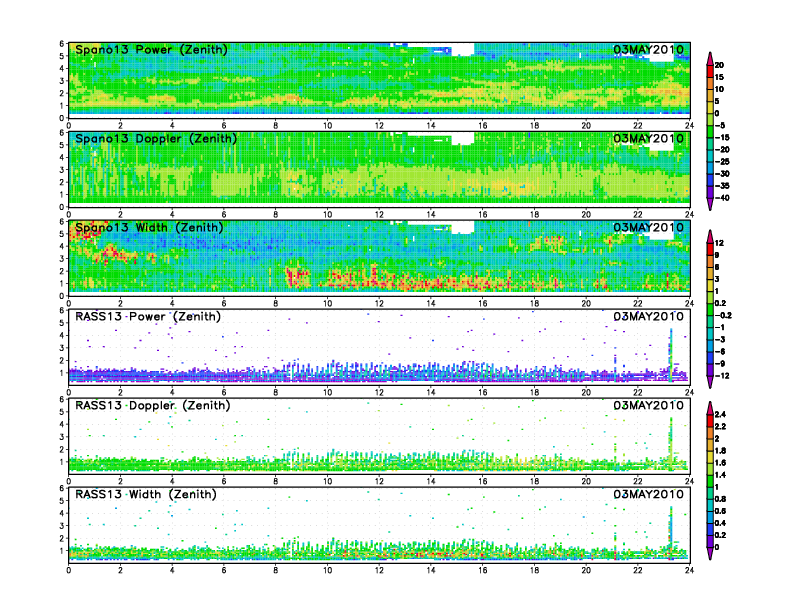The width and height of the screenshot is (792, 612).
Task: Click the '-25' label on the top colorbar
Action: [x=722, y=162]
